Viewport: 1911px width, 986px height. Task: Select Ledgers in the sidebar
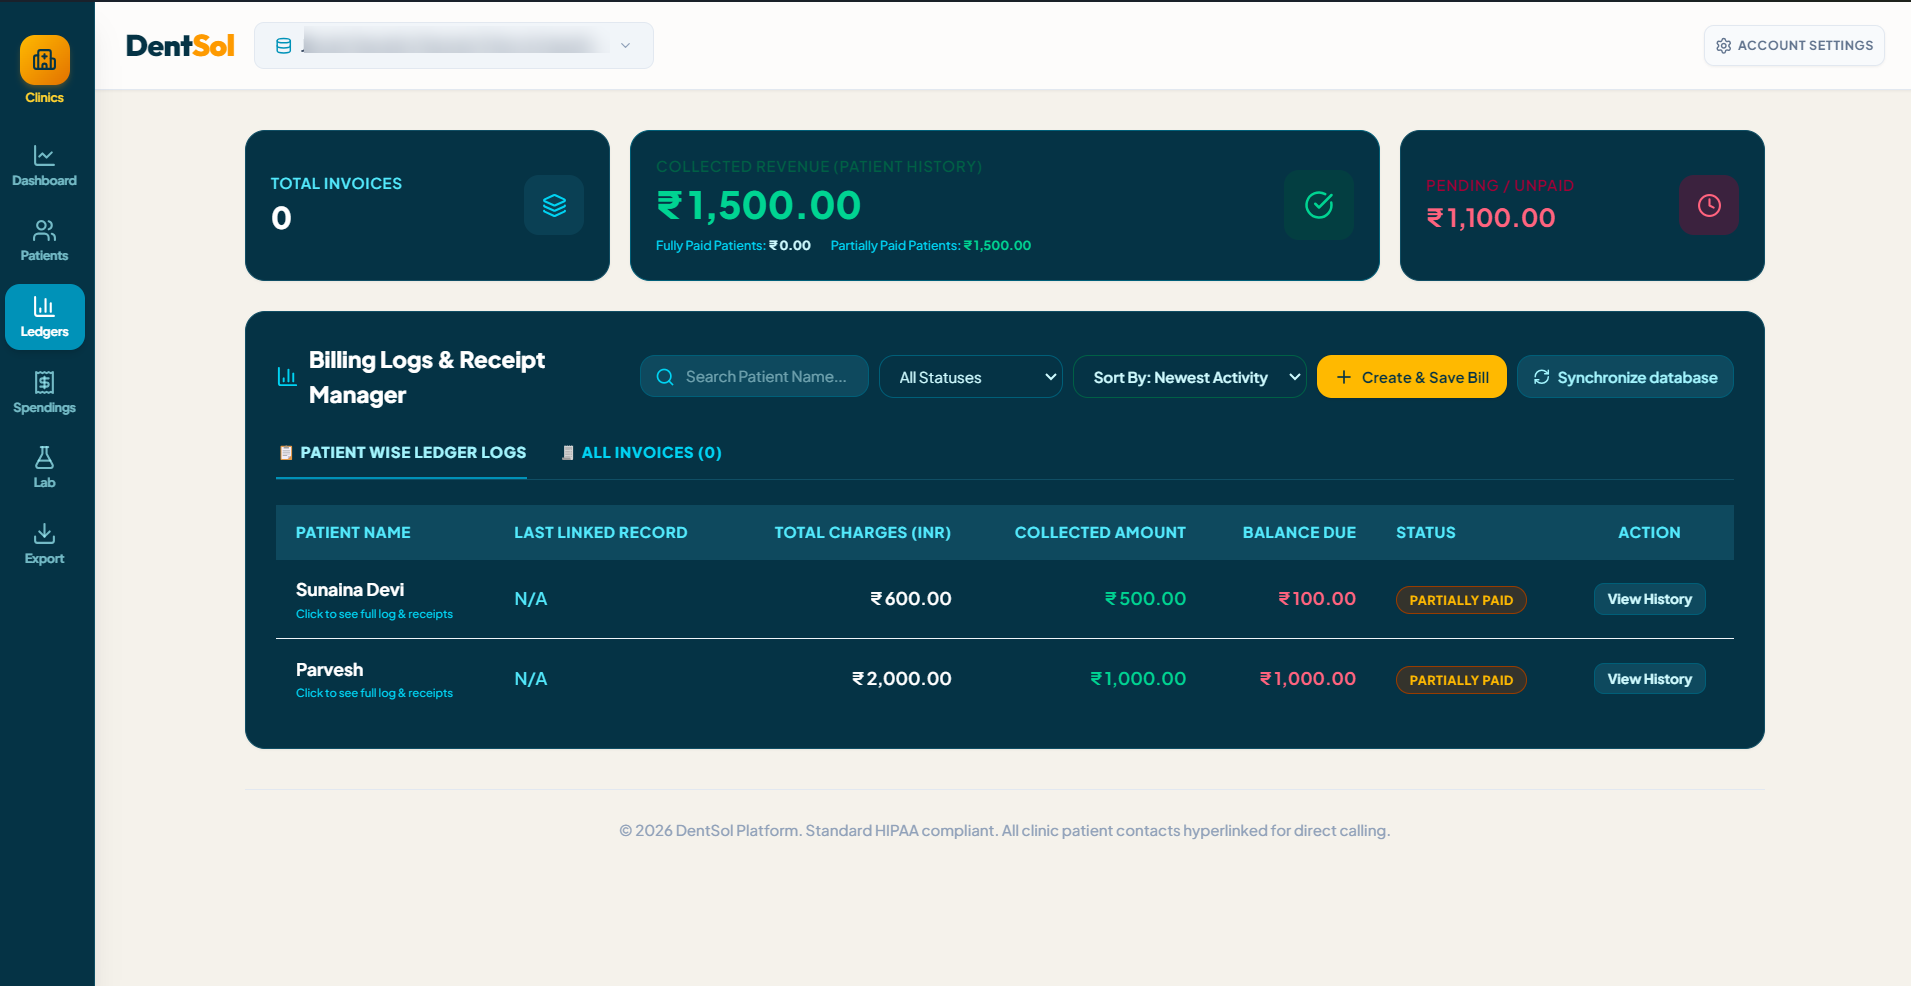pos(45,317)
